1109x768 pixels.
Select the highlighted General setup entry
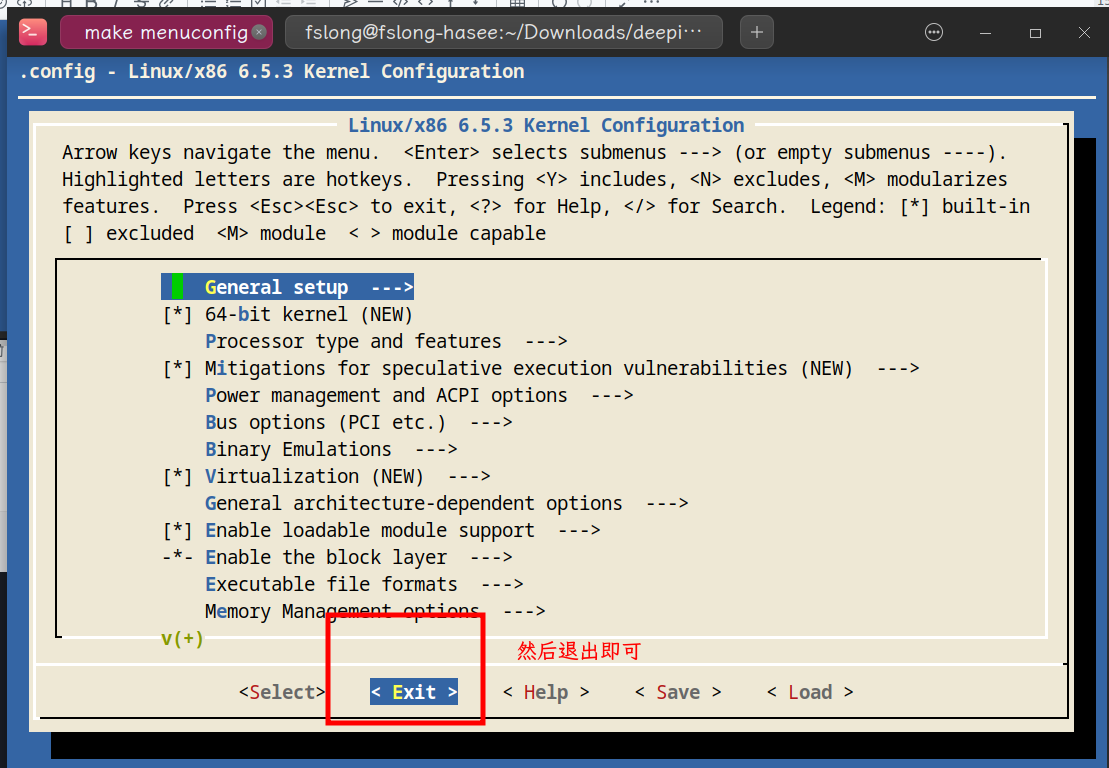tap(287, 287)
